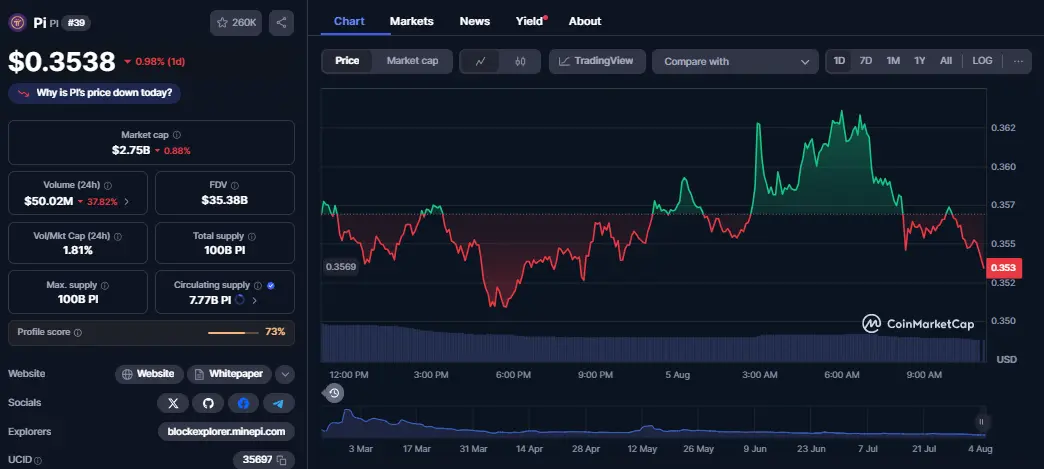Click the Profile score info icon
Image resolution: width=1044 pixels, height=469 pixels.
(78, 332)
